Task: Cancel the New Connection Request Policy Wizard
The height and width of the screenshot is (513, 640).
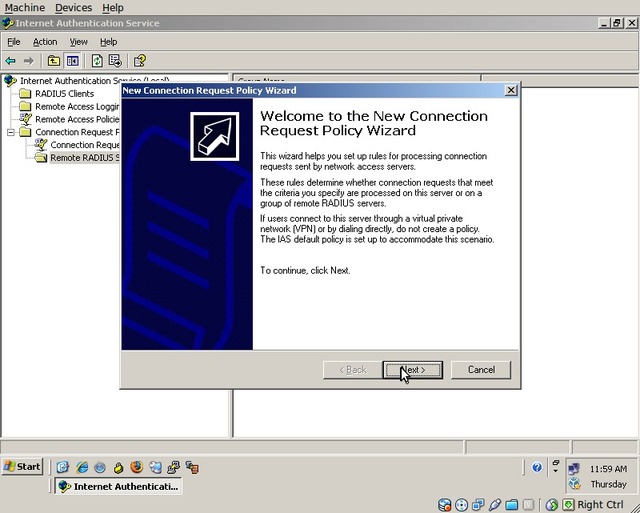Action: pyautogui.click(x=480, y=370)
